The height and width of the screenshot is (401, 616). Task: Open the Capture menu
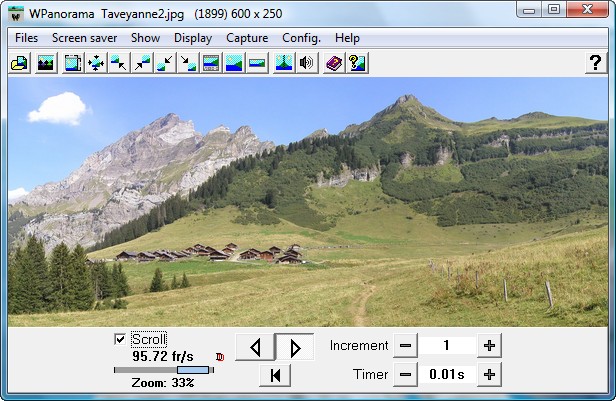[x=247, y=38]
